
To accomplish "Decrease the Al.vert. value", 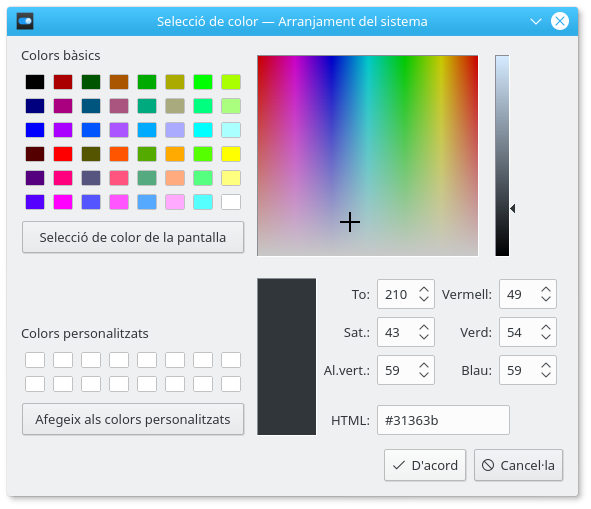I will click(x=424, y=375).
